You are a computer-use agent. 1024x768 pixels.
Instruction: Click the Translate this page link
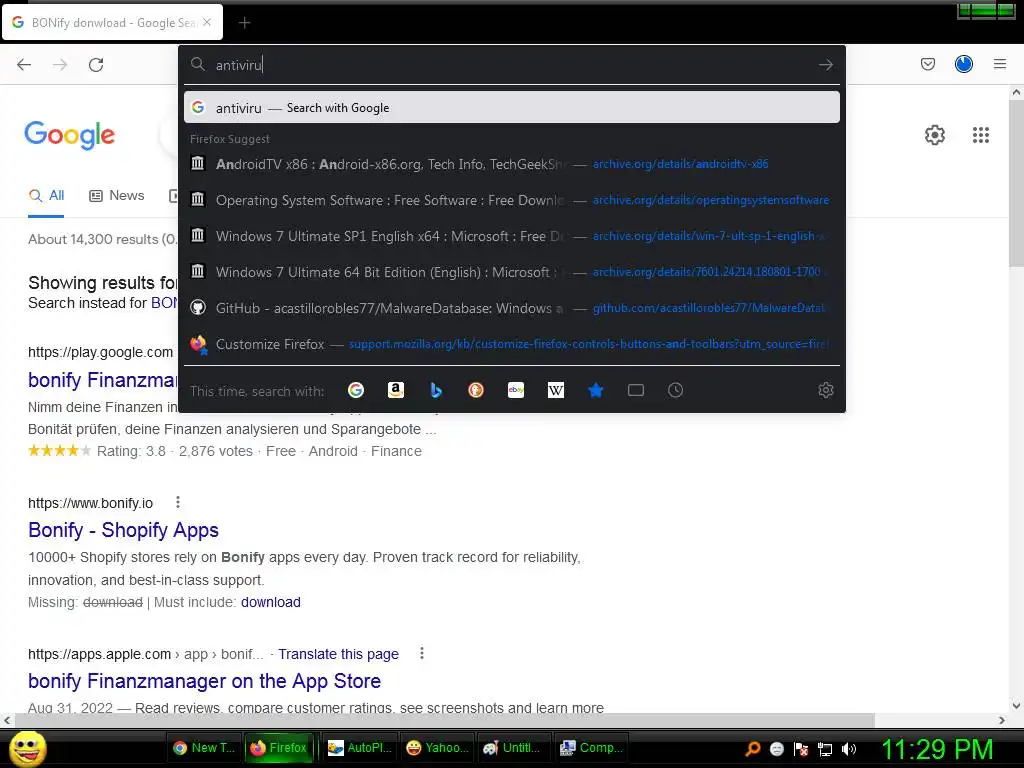tap(338, 654)
